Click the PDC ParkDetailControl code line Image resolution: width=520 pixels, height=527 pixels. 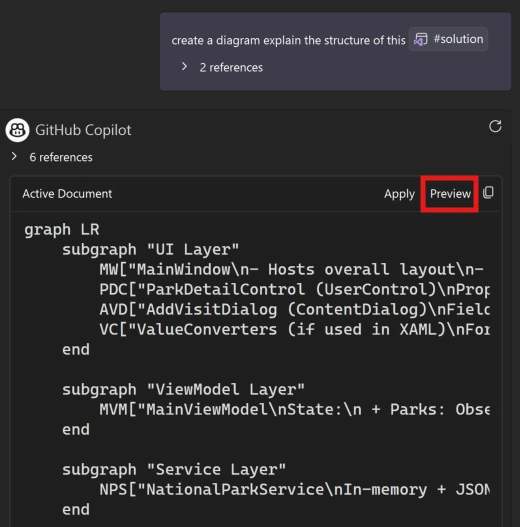tap(294, 290)
